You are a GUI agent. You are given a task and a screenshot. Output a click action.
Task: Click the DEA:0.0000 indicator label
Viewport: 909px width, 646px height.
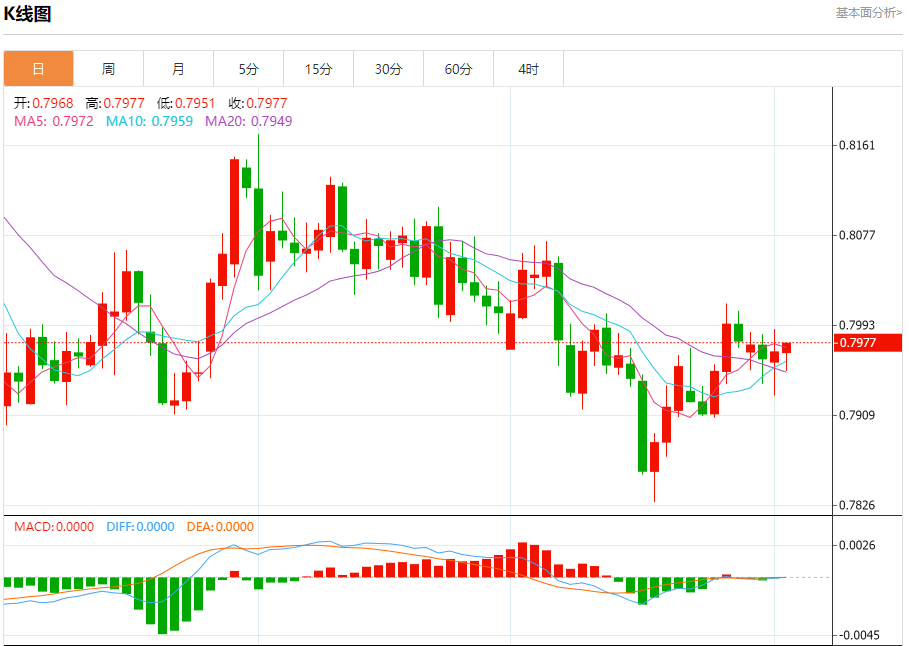click(x=220, y=527)
